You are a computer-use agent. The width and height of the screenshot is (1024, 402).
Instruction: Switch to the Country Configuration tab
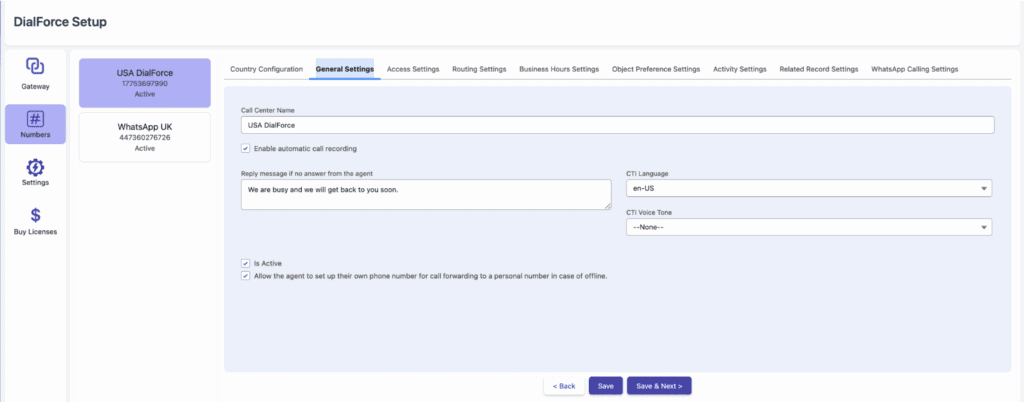tap(266, 69)
